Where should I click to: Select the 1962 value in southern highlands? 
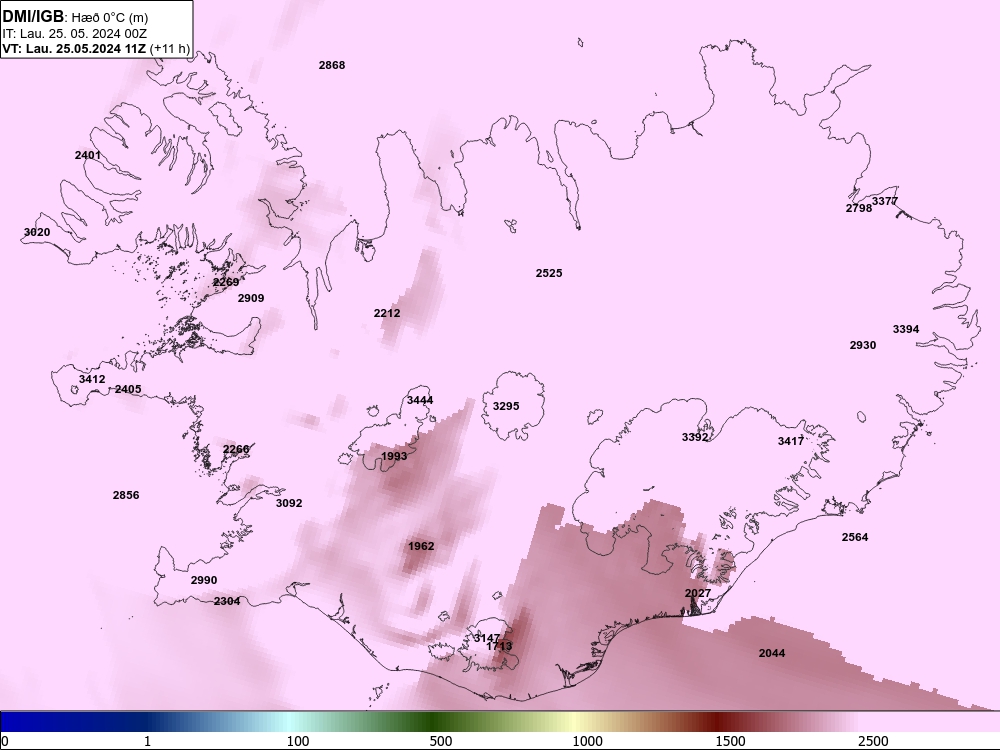[x=421, y=546]
